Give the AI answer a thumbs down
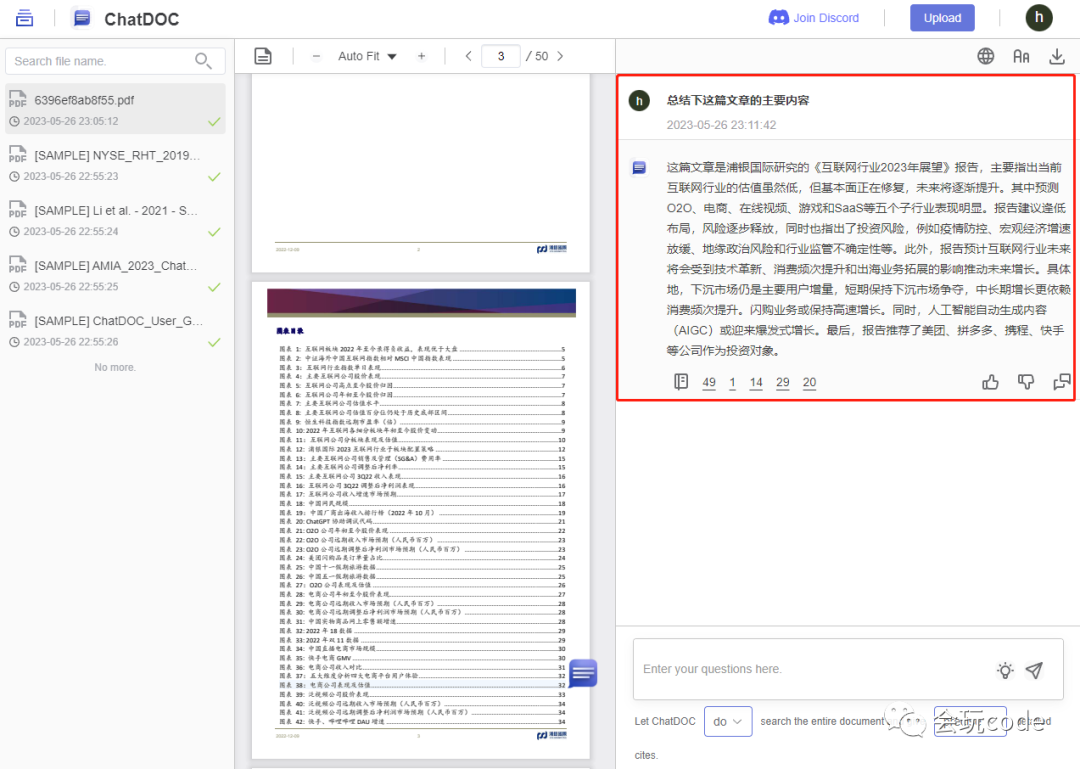 1026,381
